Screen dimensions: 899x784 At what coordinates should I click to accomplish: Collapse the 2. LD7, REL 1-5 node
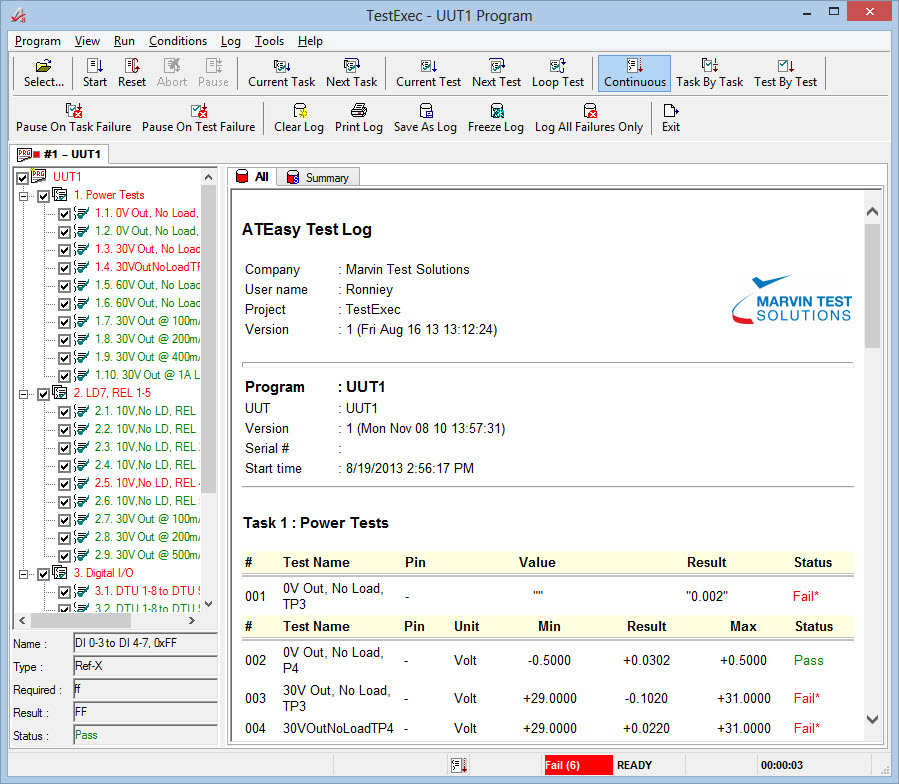tap(24, 394)
